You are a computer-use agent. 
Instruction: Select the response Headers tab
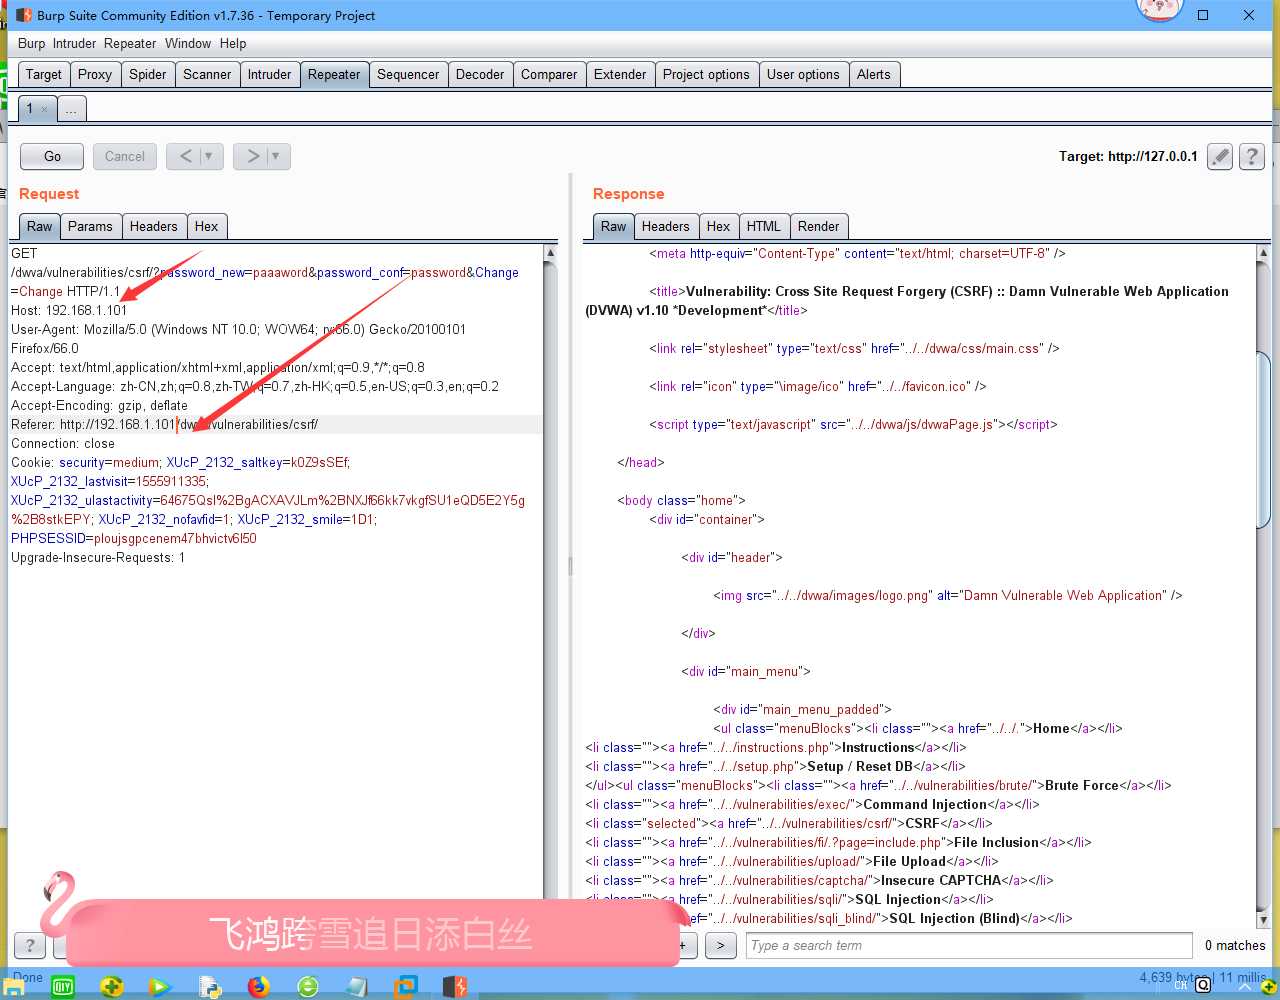(x=665, y=226)
